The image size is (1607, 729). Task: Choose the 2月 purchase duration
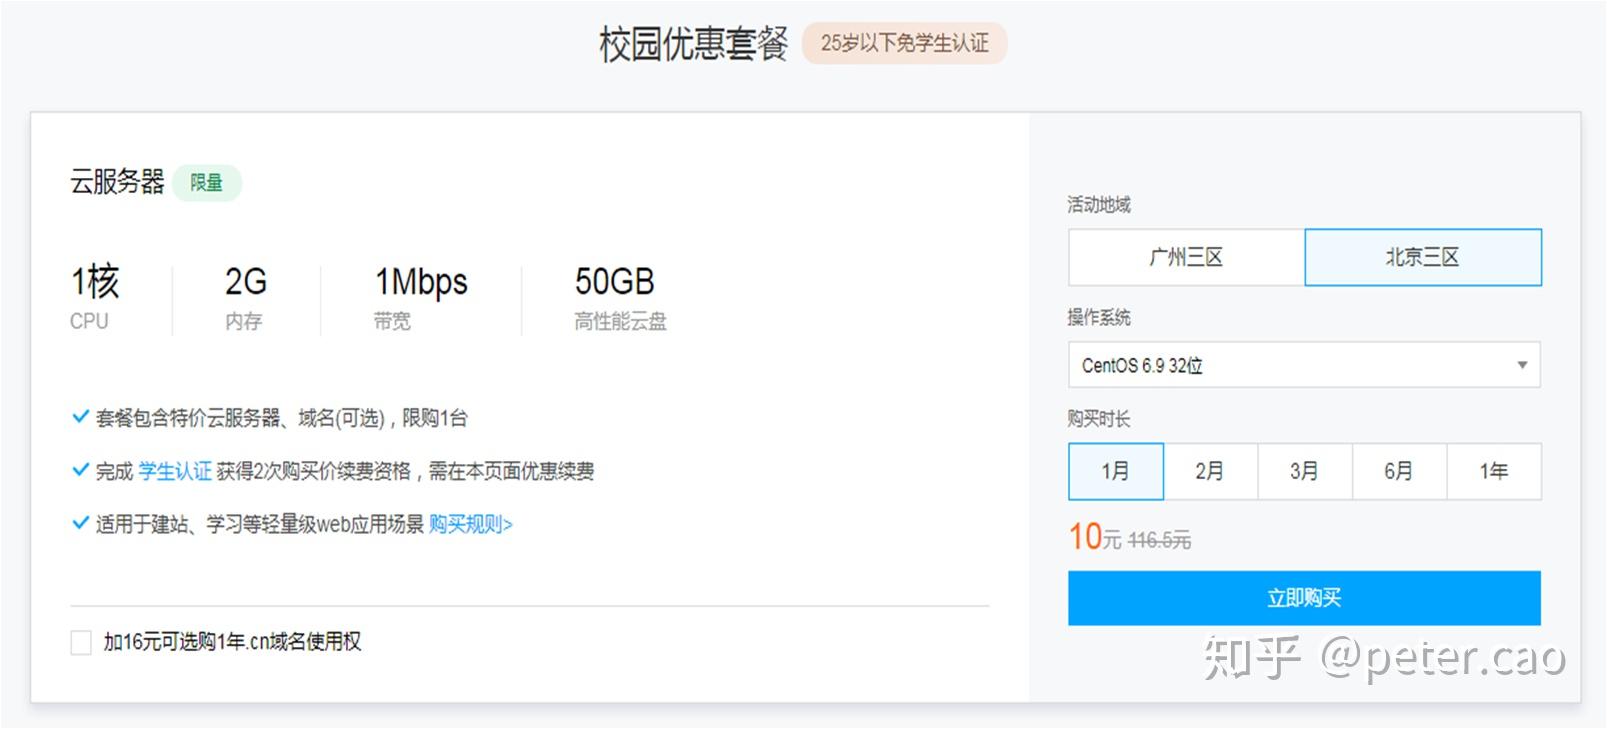(1210, 471)
